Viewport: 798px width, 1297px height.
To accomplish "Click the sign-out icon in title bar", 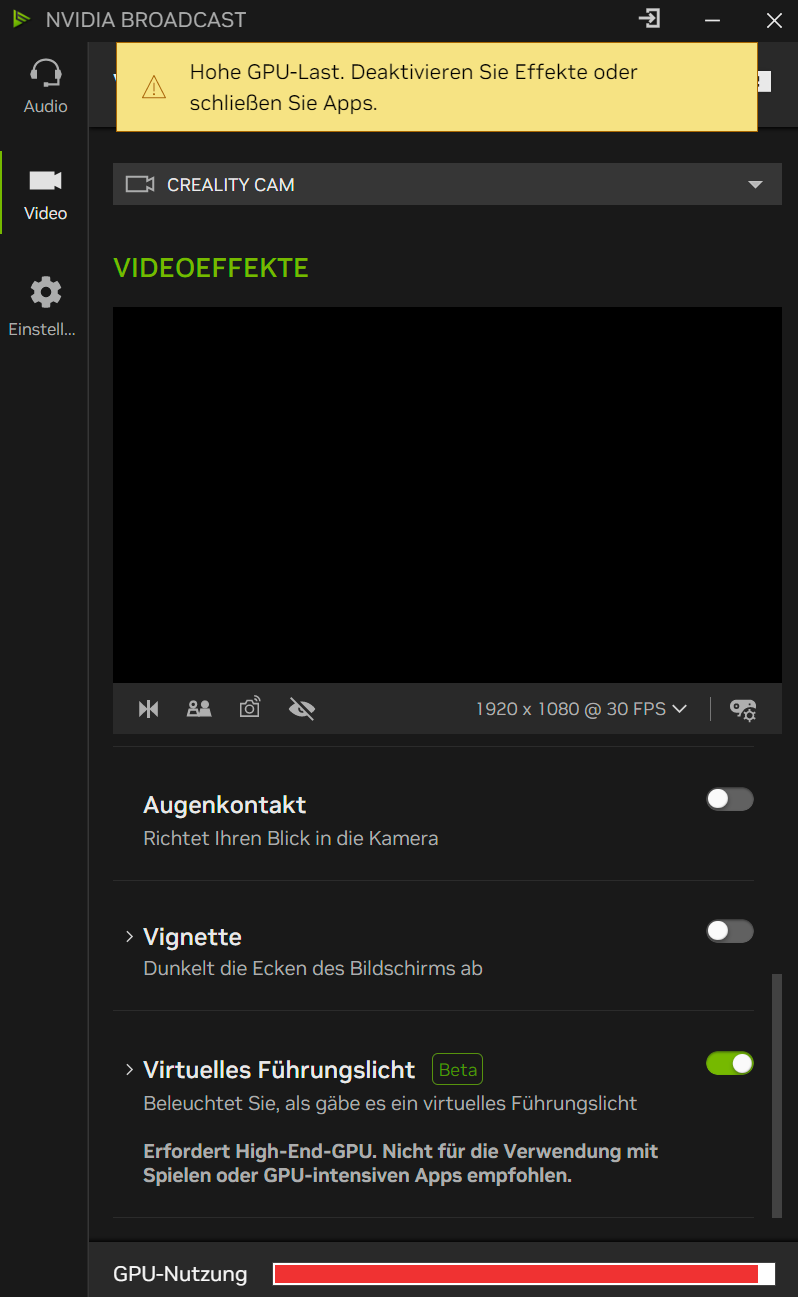I will 650,19.
